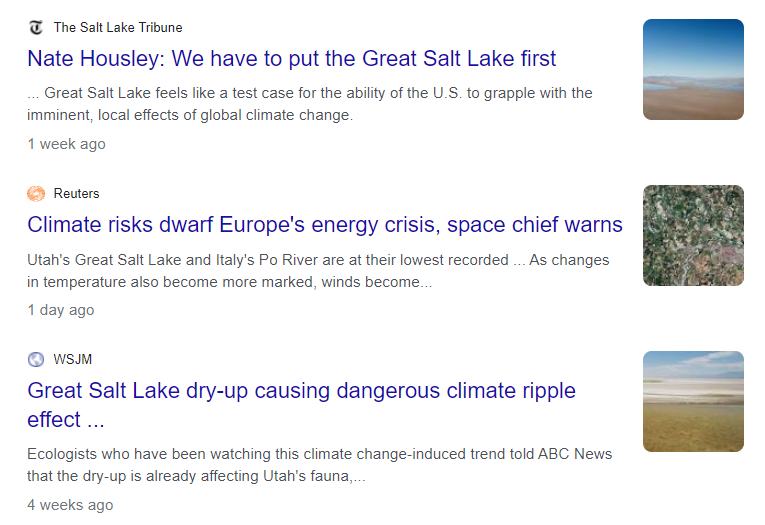Click the '1 day ago' timestamp
The width and height of the screenshot is (765, 525).
(x=61, y=310)
